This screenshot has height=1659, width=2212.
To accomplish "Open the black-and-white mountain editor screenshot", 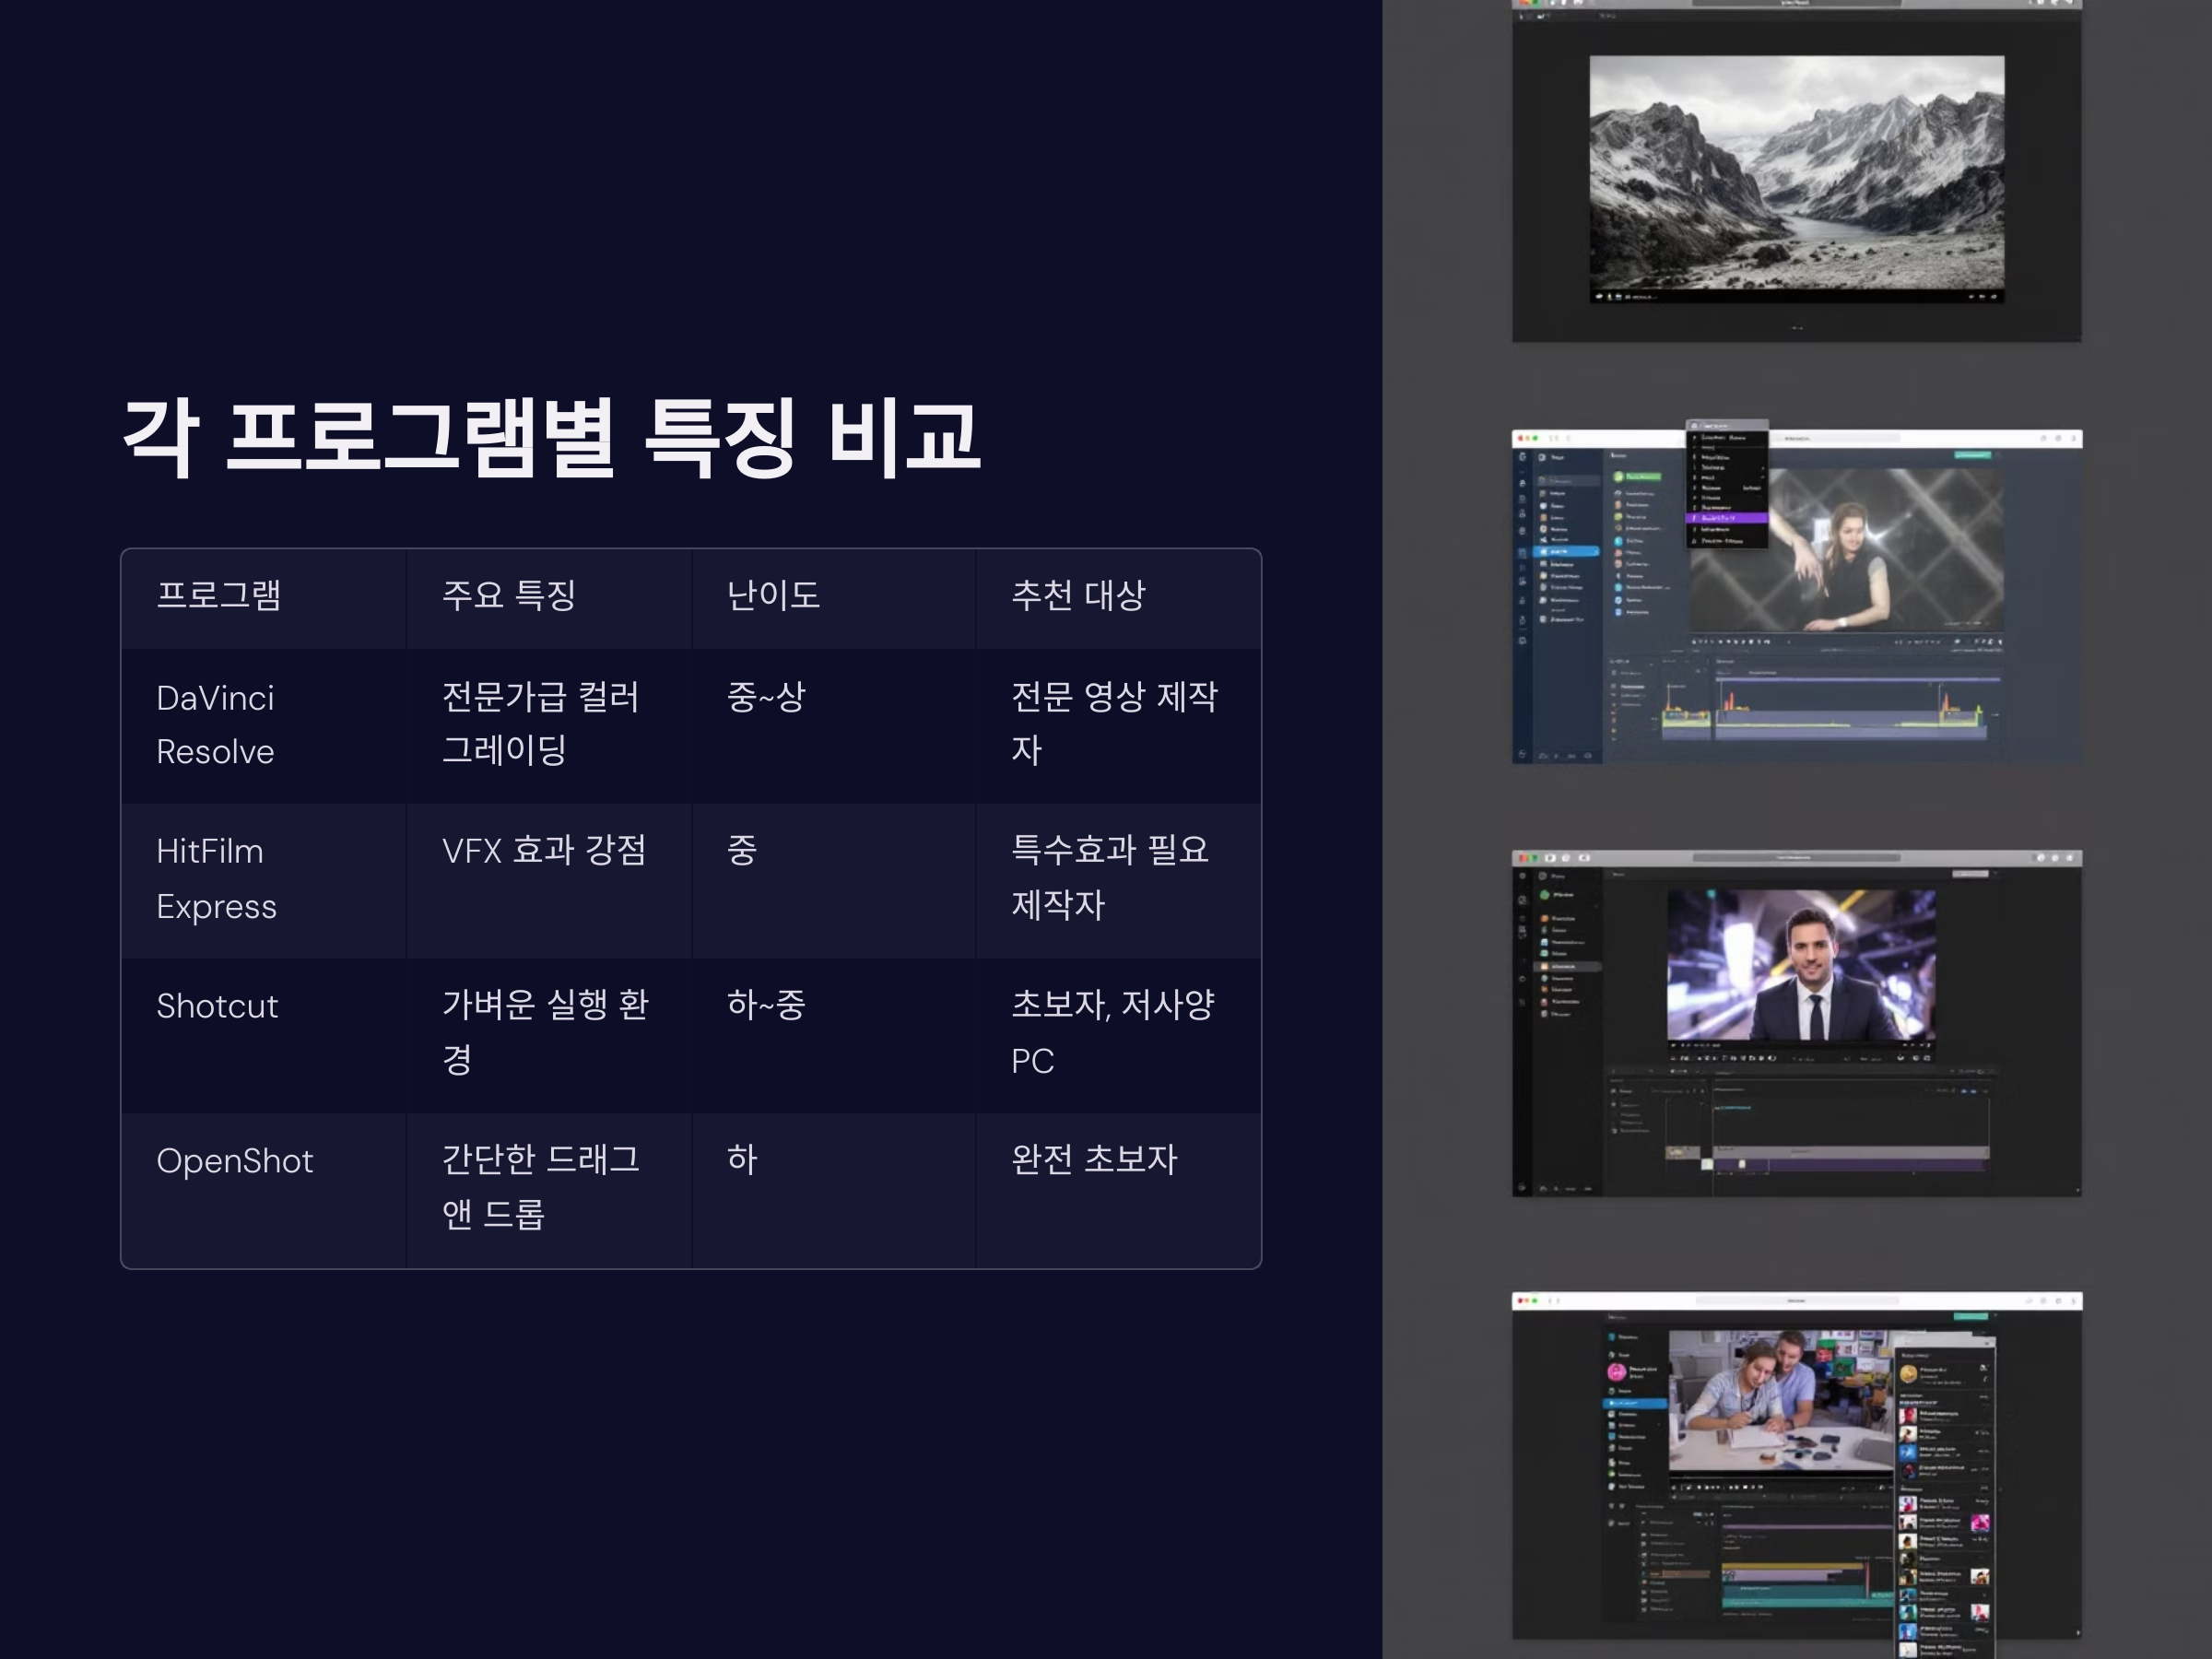I will [x=1796, y=178].
